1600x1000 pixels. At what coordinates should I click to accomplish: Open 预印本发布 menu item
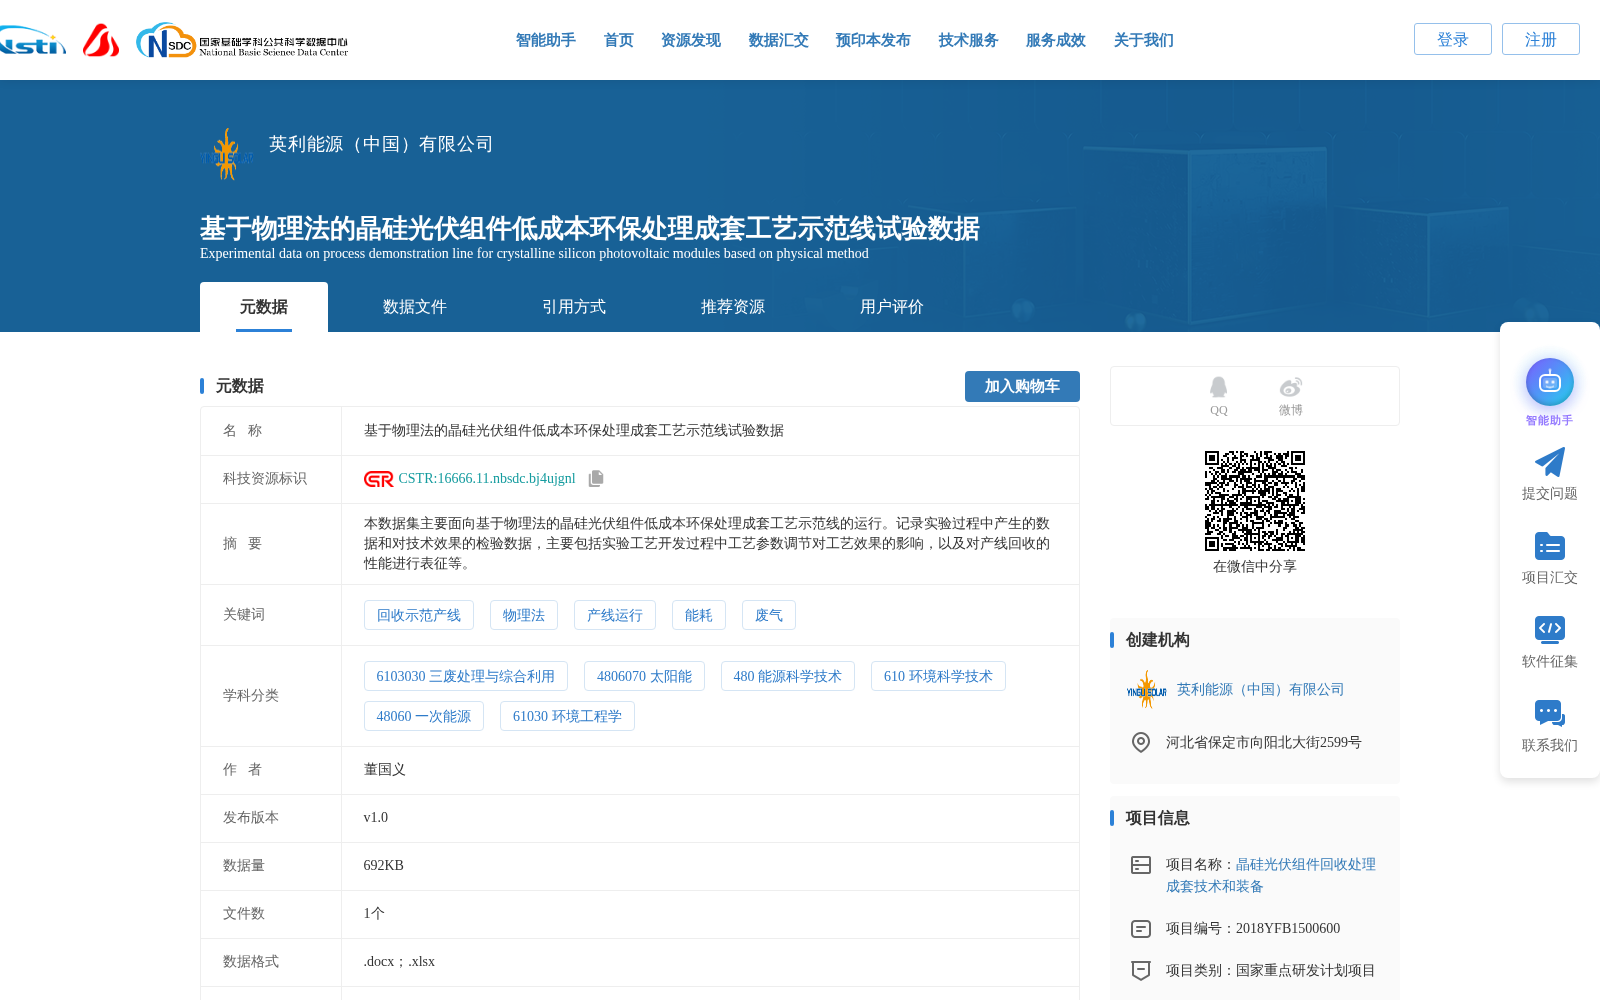pos(873,40)
